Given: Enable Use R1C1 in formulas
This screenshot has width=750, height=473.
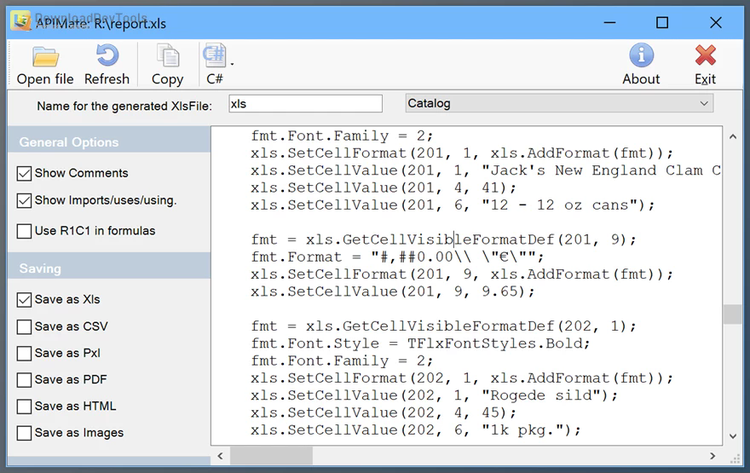Looking at the screenshot, I should (24, 231).
